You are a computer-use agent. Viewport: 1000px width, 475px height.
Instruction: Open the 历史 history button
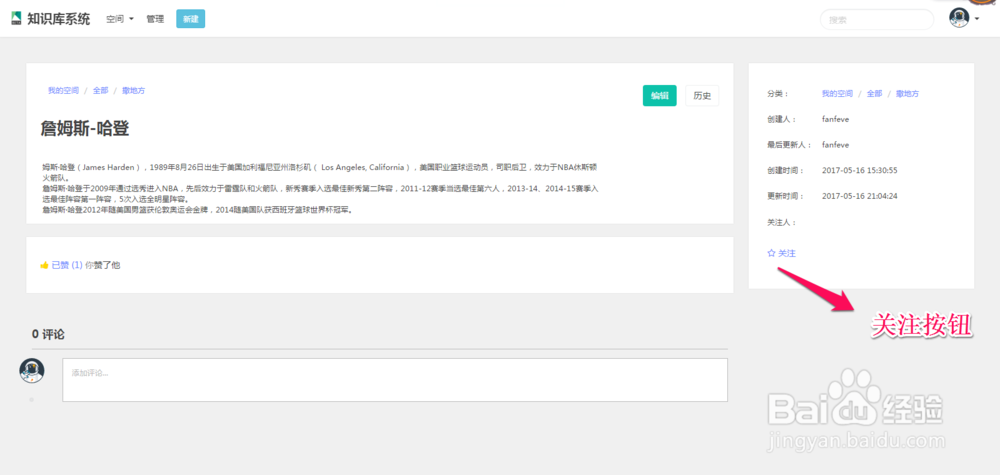click(702, 96)
